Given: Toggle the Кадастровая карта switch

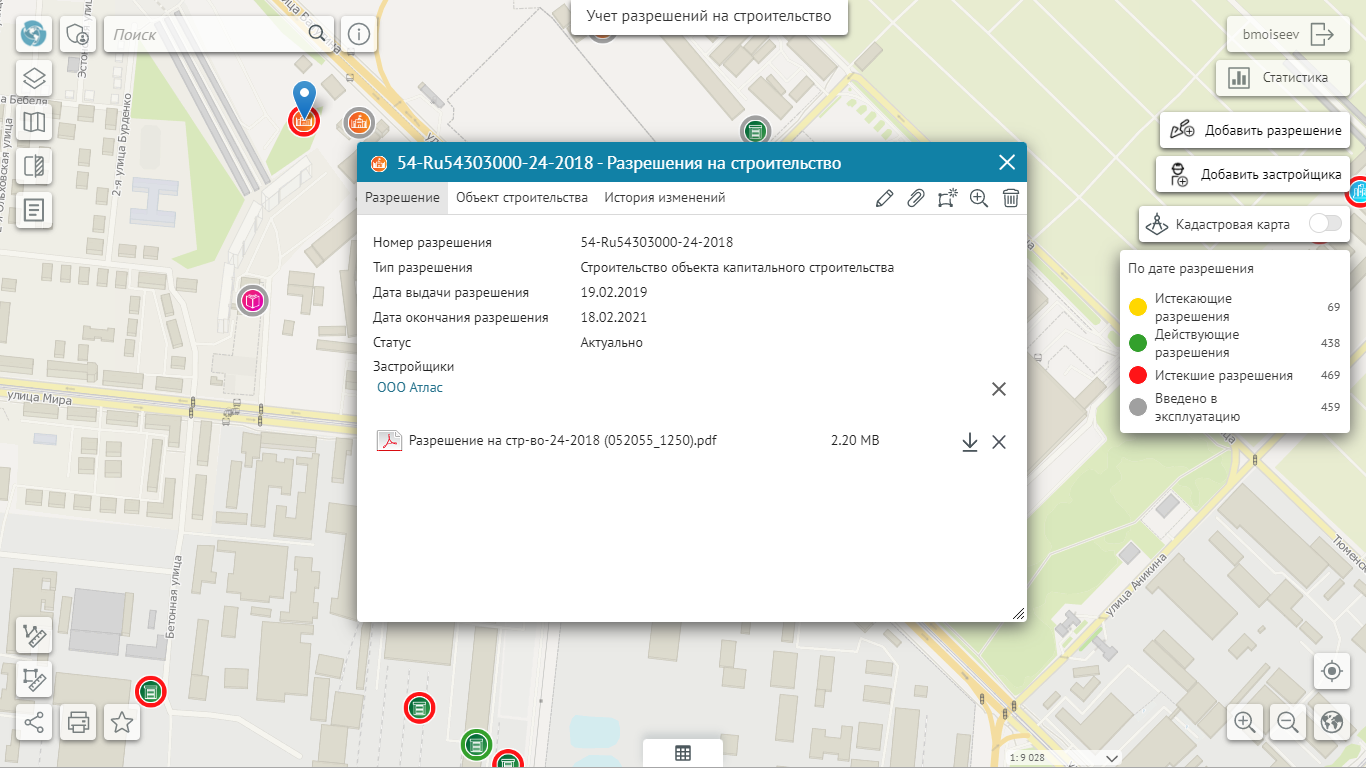Looking at the screenshot, I should coord(1325,224).
